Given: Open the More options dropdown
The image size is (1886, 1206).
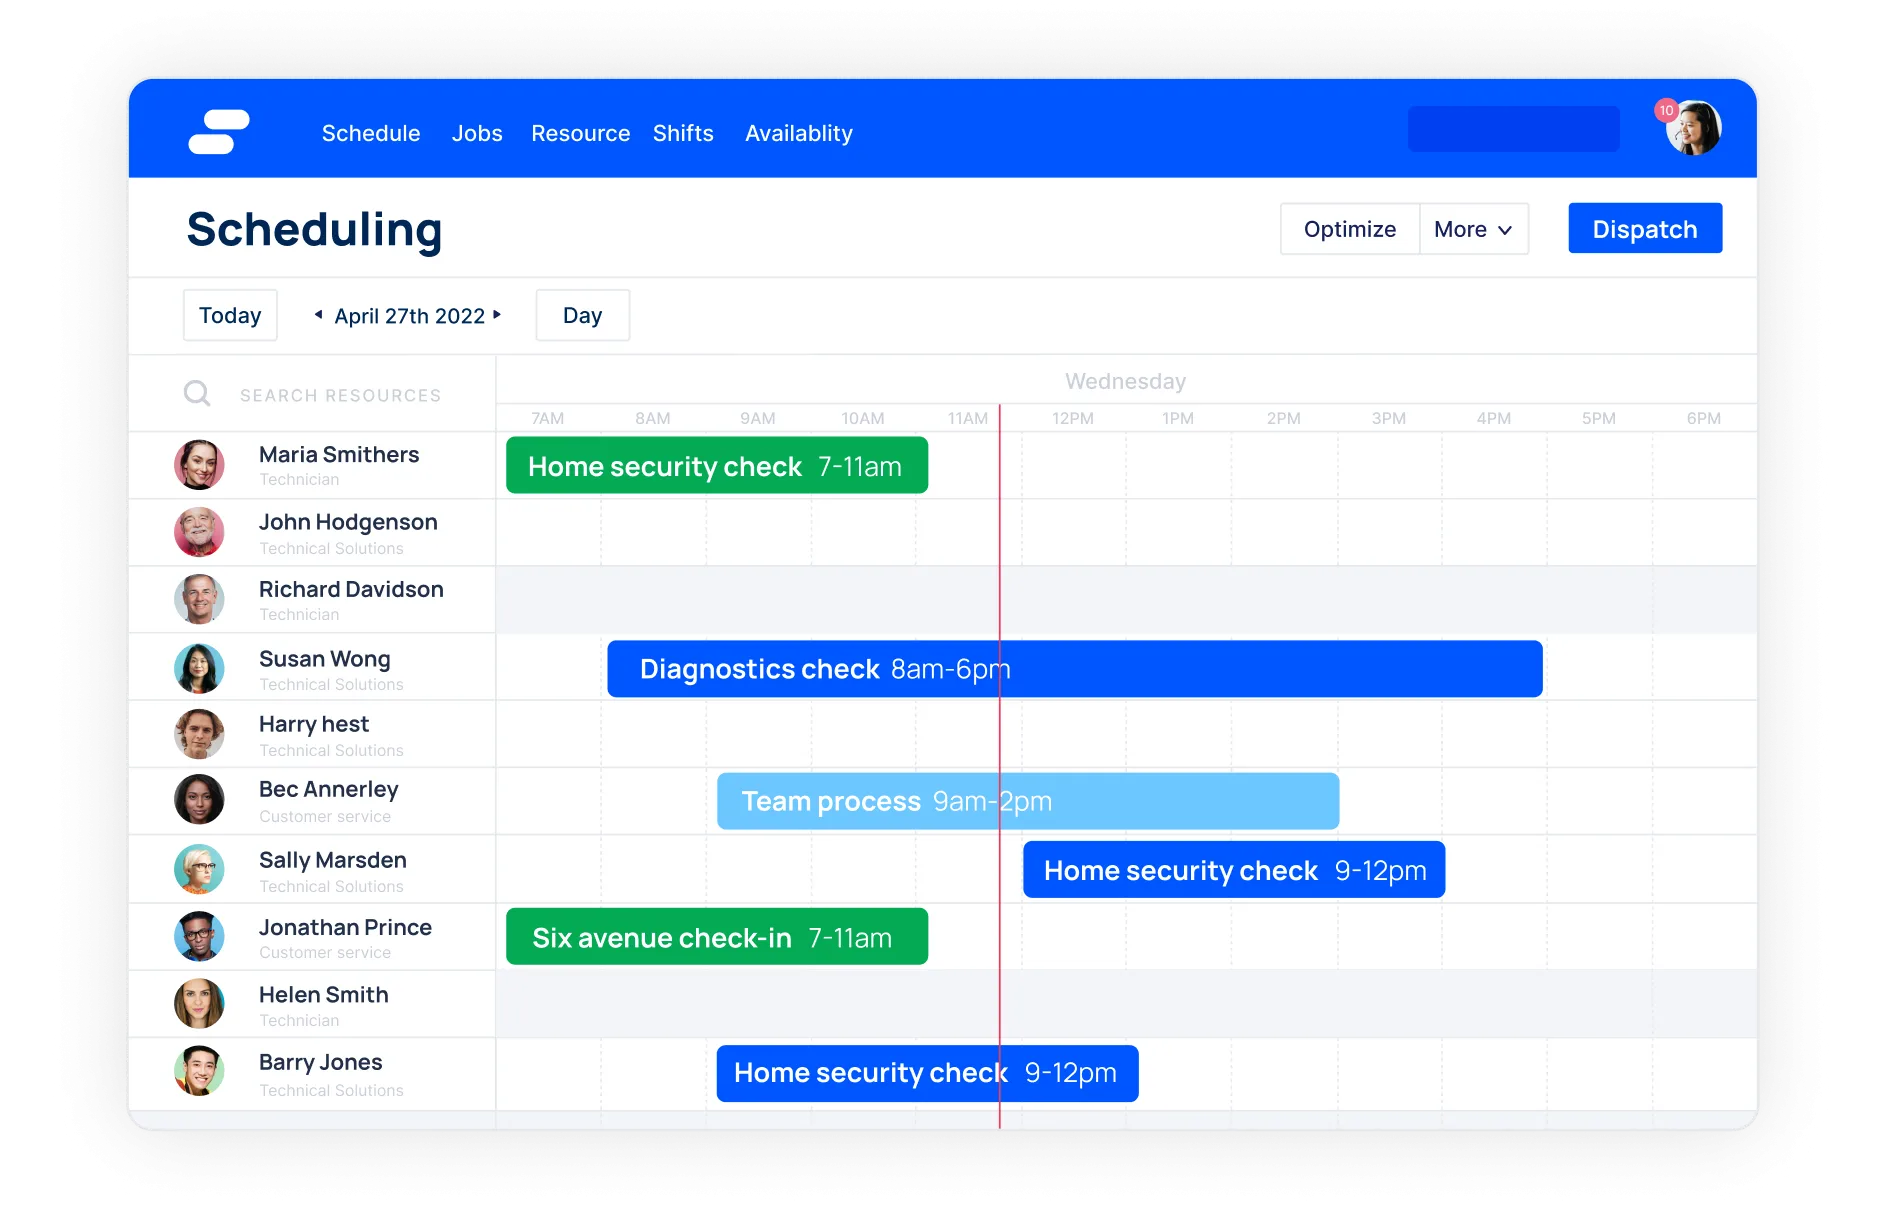Looking at the screenshot, I should coord(1473,229).
